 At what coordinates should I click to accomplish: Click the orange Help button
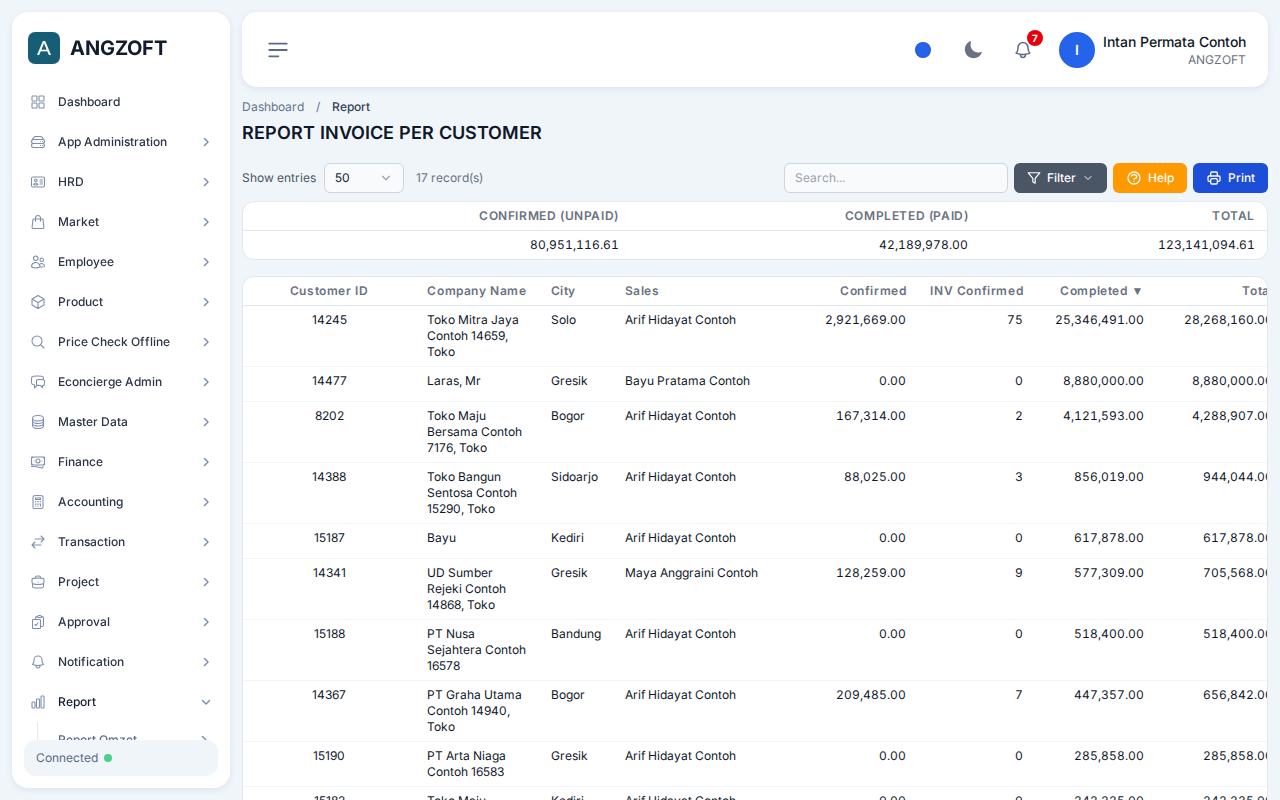[1150, 178]
